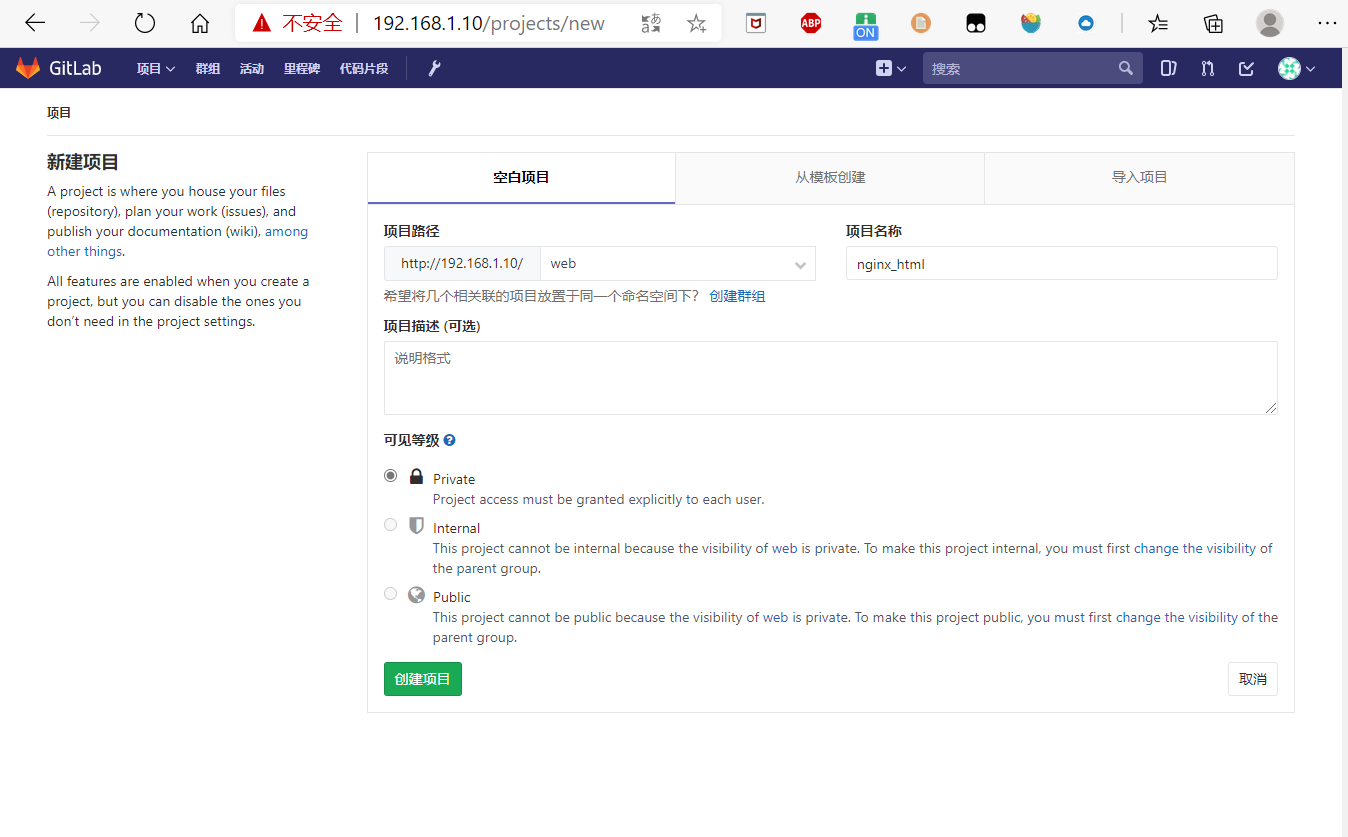The width and height of the screenshot is (1348, 837).
Task: Open the 群组 menu item
Action: 208,68
